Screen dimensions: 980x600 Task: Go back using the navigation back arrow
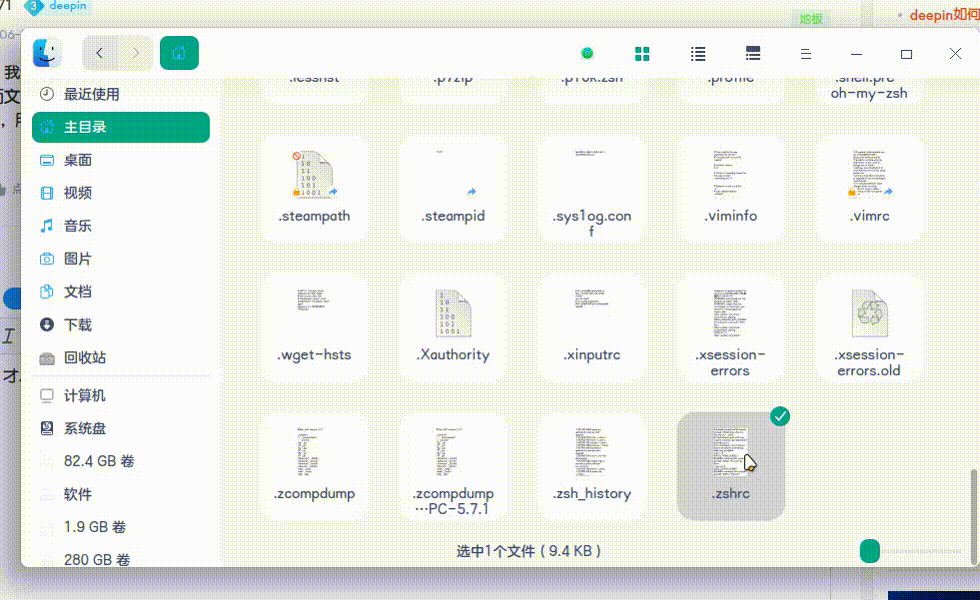(x=97, y=53)
